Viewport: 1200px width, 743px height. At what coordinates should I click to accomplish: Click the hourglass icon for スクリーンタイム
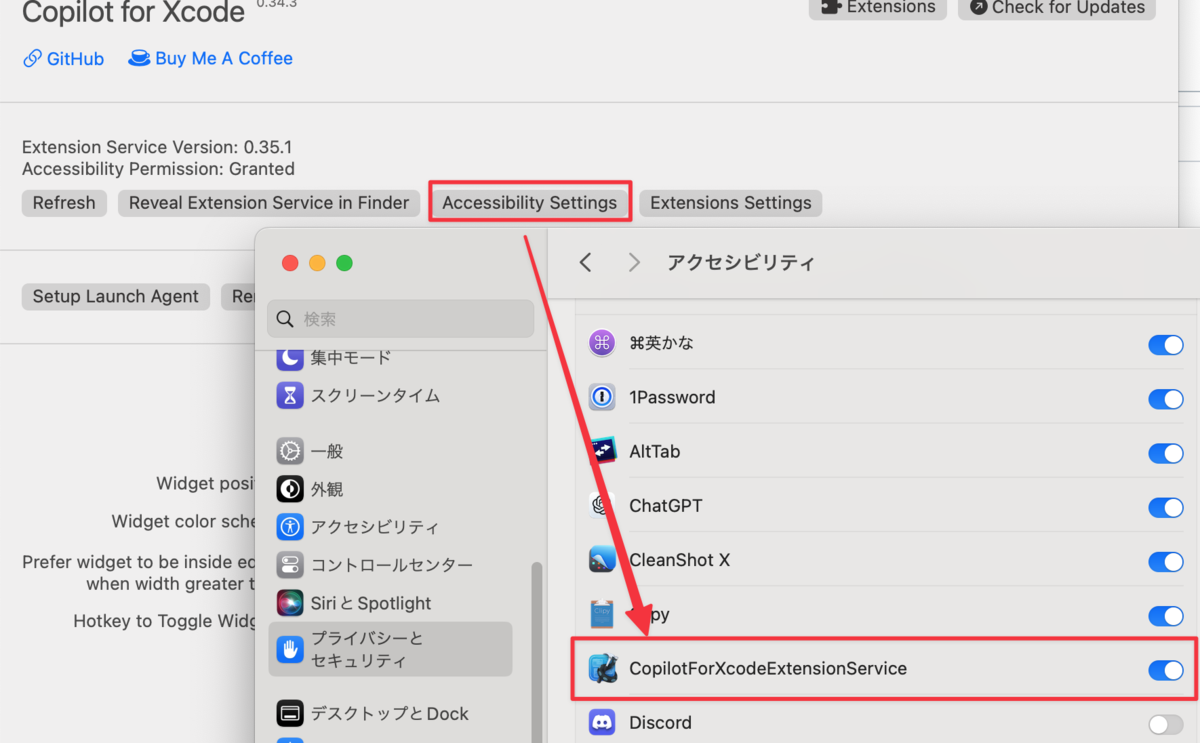290,395
